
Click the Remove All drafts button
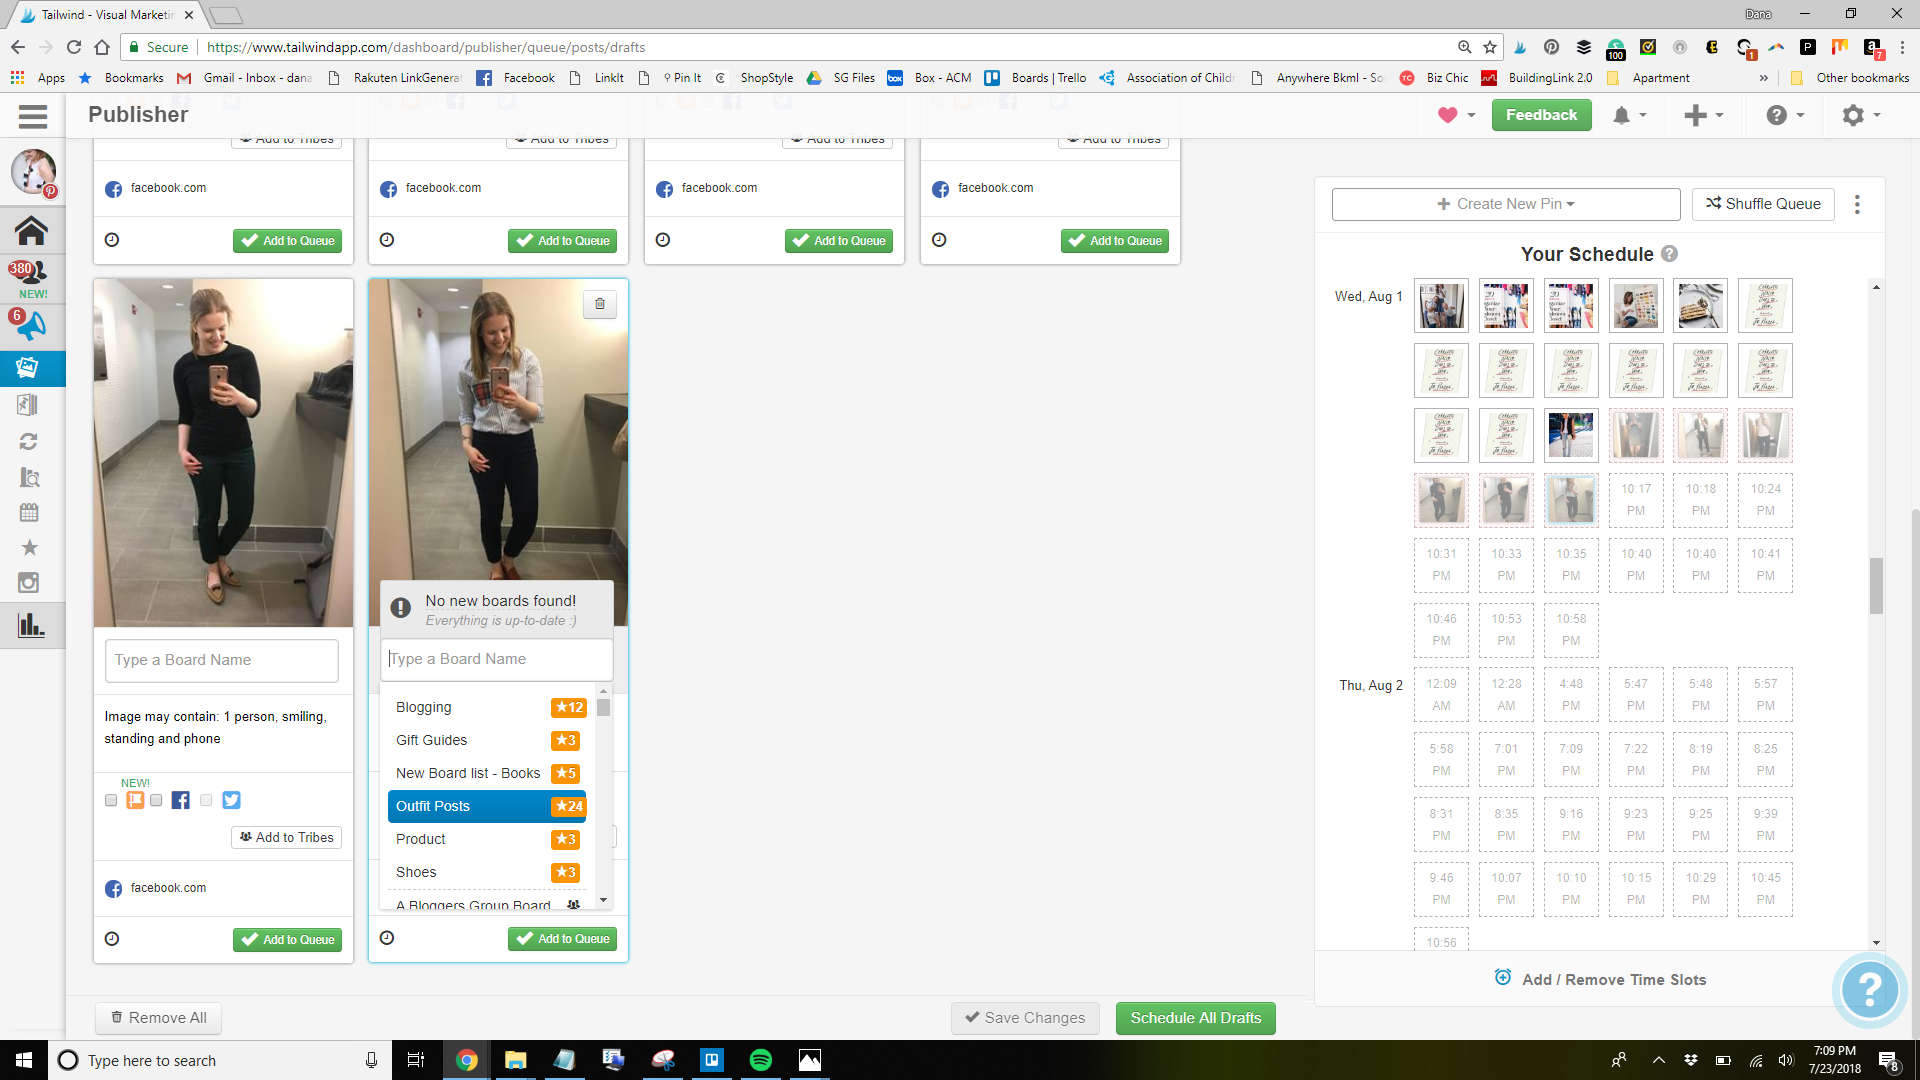click(158, 1018)
